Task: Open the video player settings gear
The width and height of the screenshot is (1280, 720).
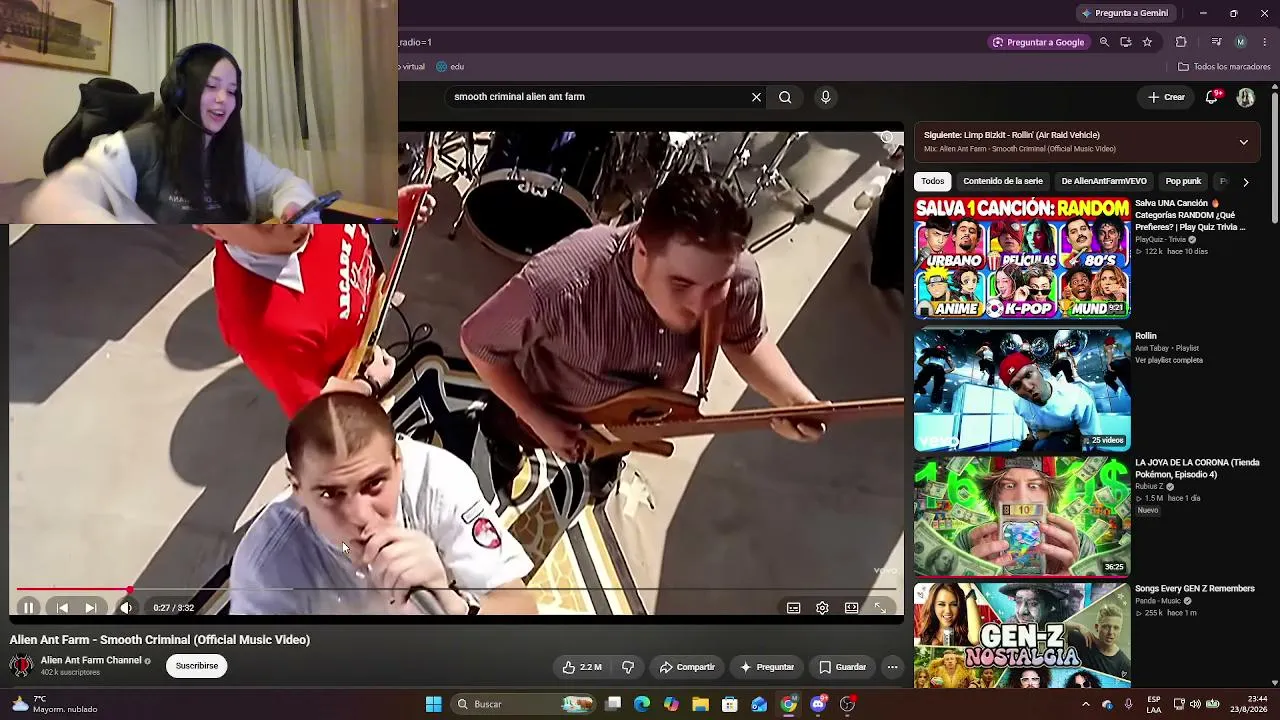Action: [x=822, y=607]
